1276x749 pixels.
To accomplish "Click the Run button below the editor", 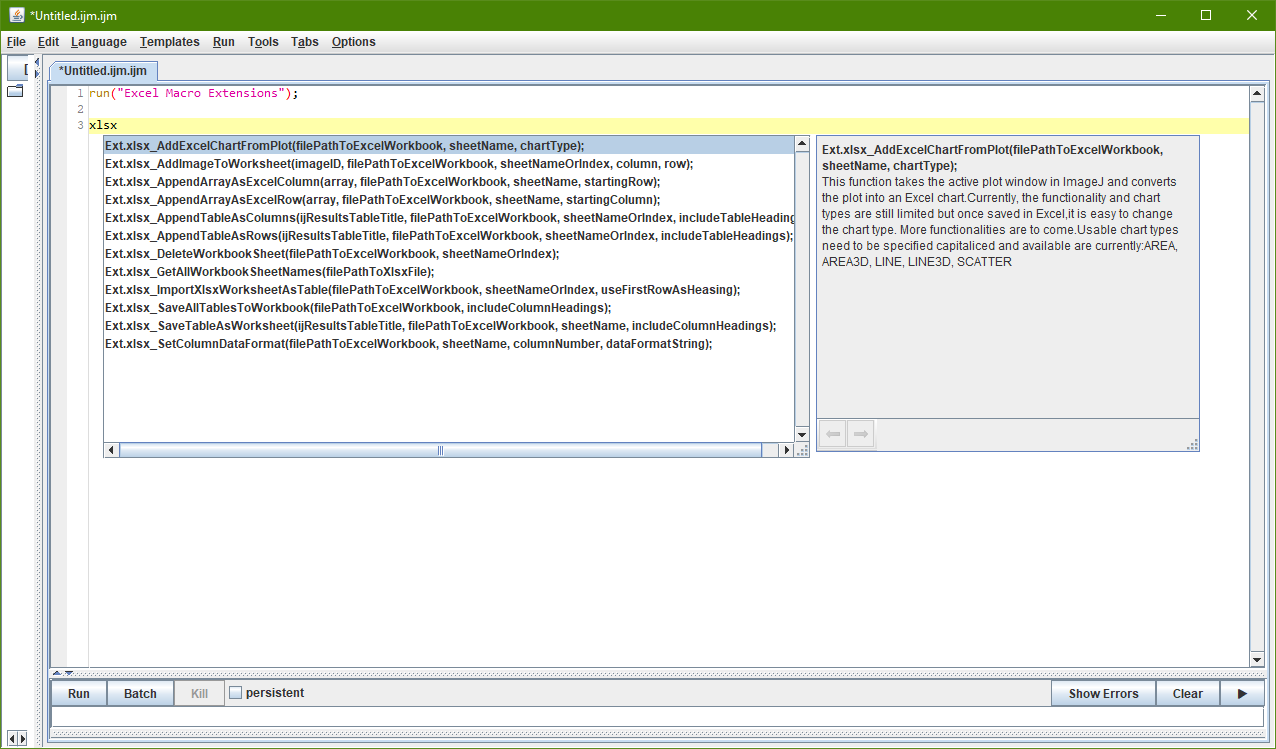I will (79, 693).
